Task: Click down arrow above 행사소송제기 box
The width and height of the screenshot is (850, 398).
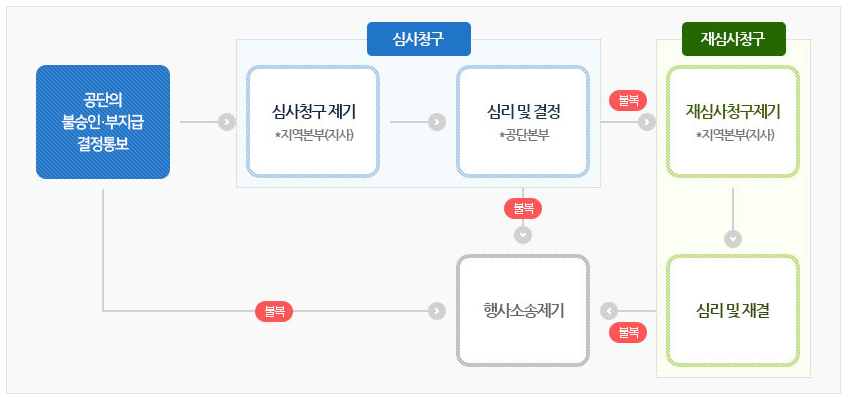Action: (523, 235)
